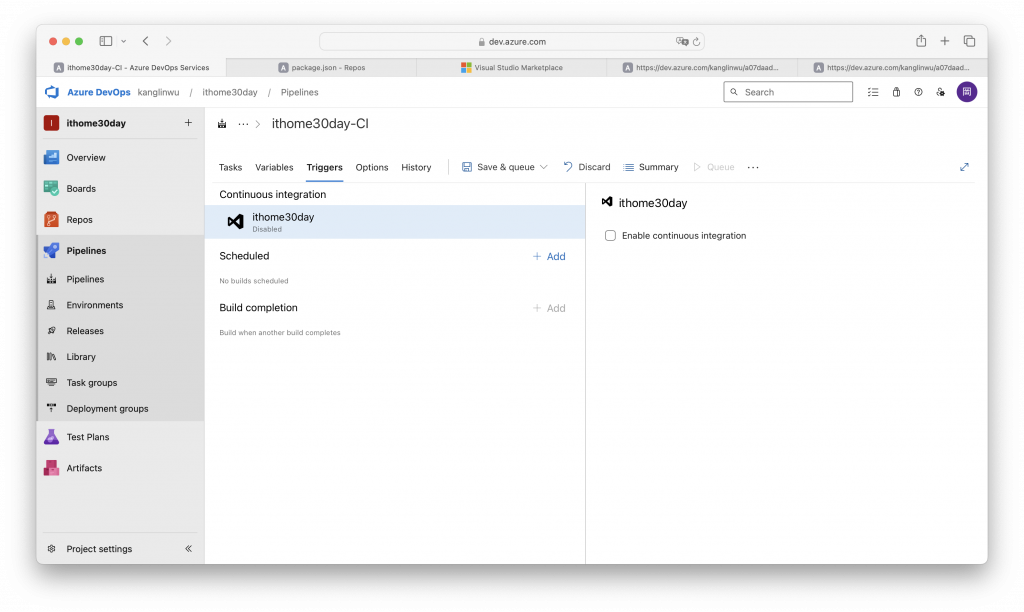The image size is (1024, 612).
Task: Click Pipelines breadcrumb link
Action: point(300,92)
